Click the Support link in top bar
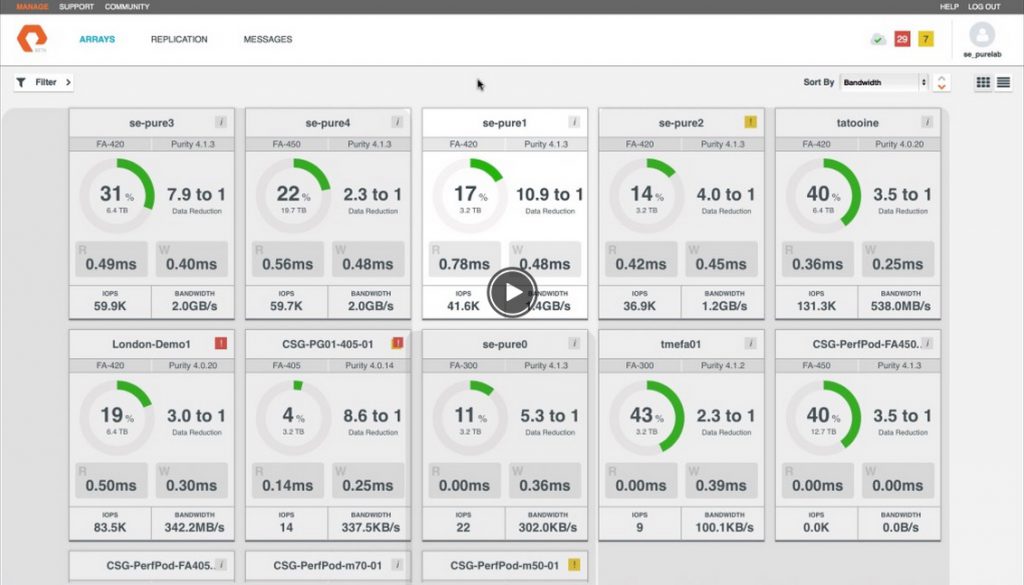1024x585 pixels. tap(76, 7)
